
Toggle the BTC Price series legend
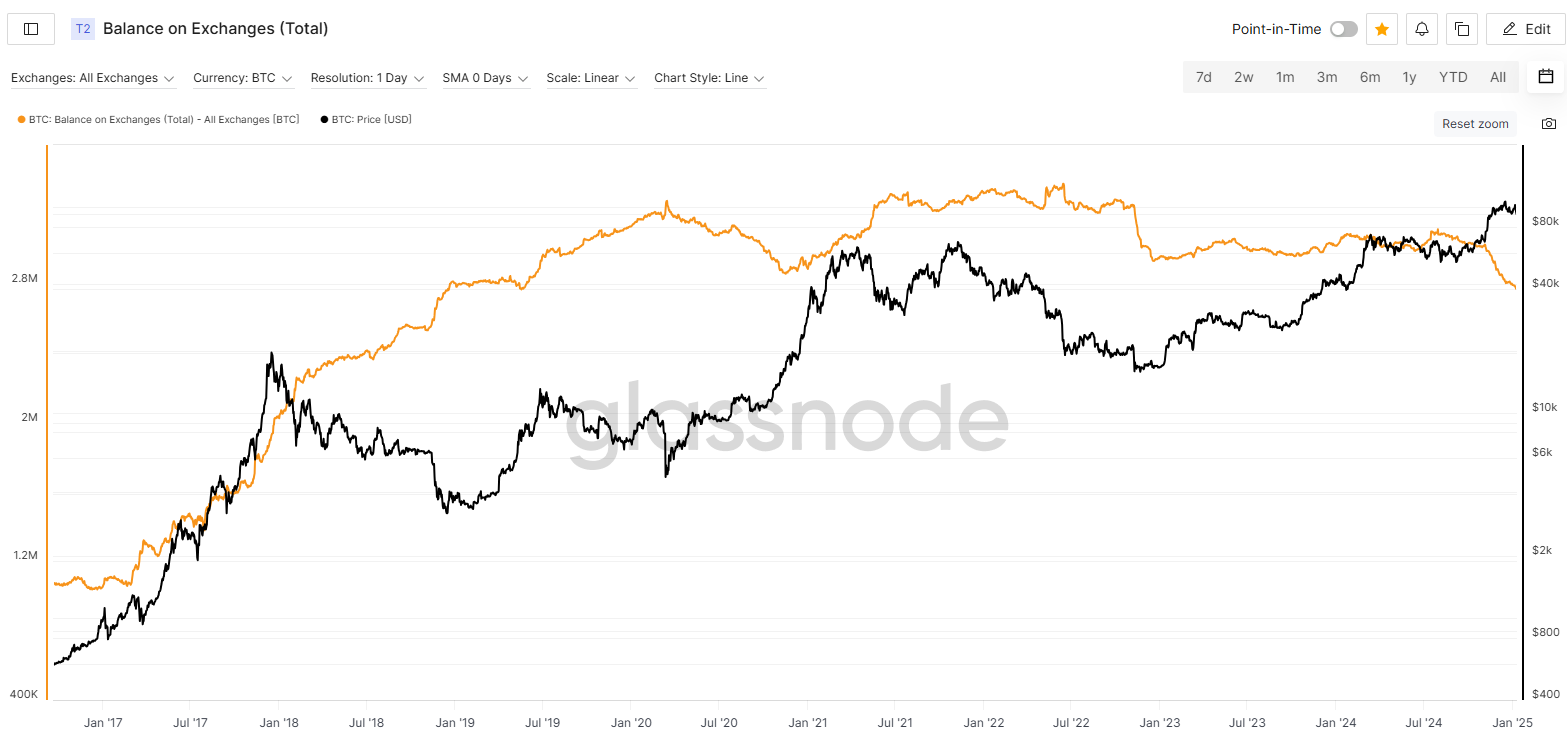click(366, 120)
